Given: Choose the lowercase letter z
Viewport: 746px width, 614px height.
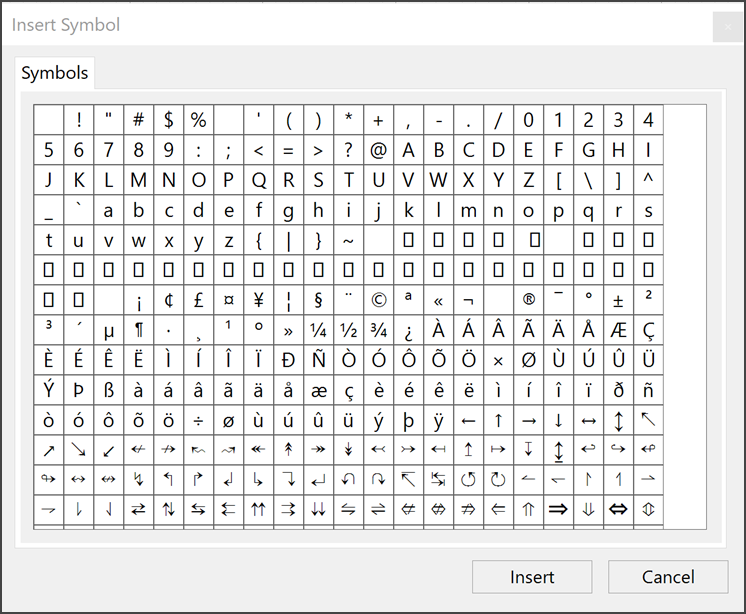Looking at the screenshot, I should (228, 240).
